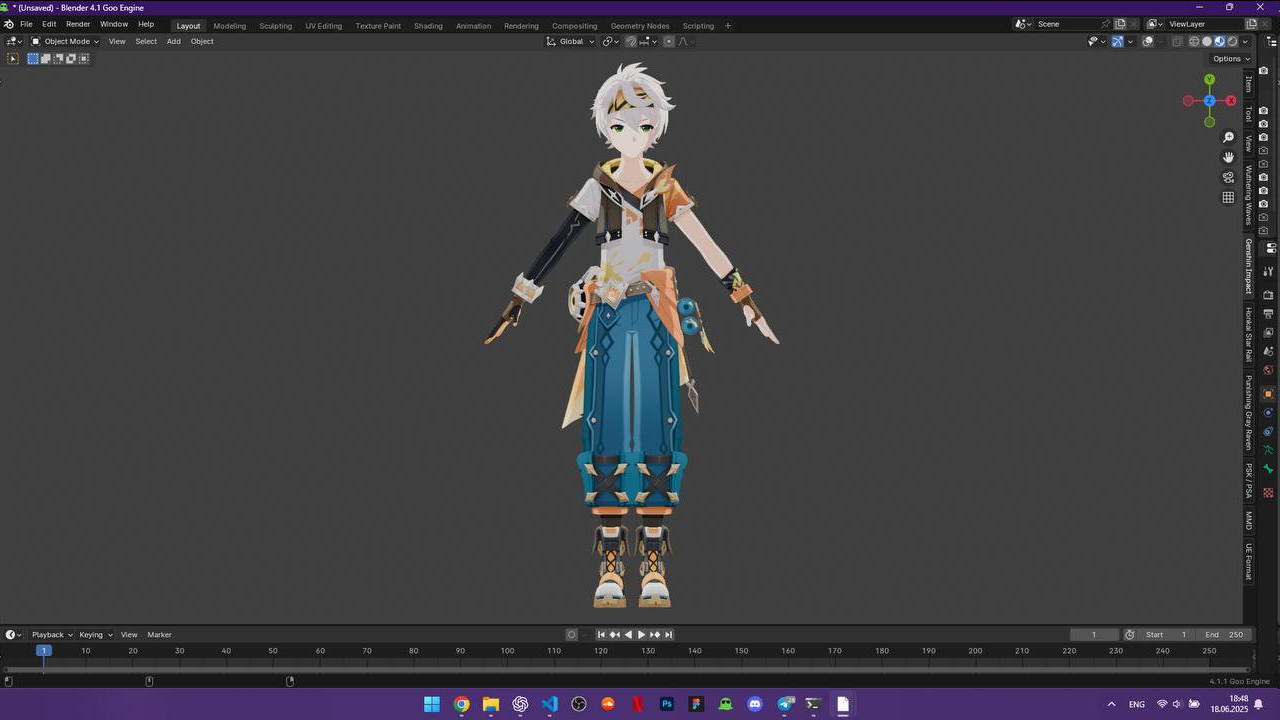Open the Object Mode dropdown

(x=65, y=41)
